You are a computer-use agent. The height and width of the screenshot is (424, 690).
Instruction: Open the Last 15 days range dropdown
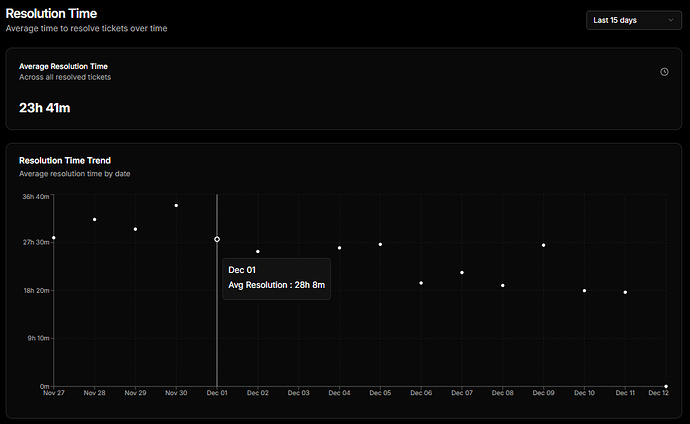click(x=633, y=20)
